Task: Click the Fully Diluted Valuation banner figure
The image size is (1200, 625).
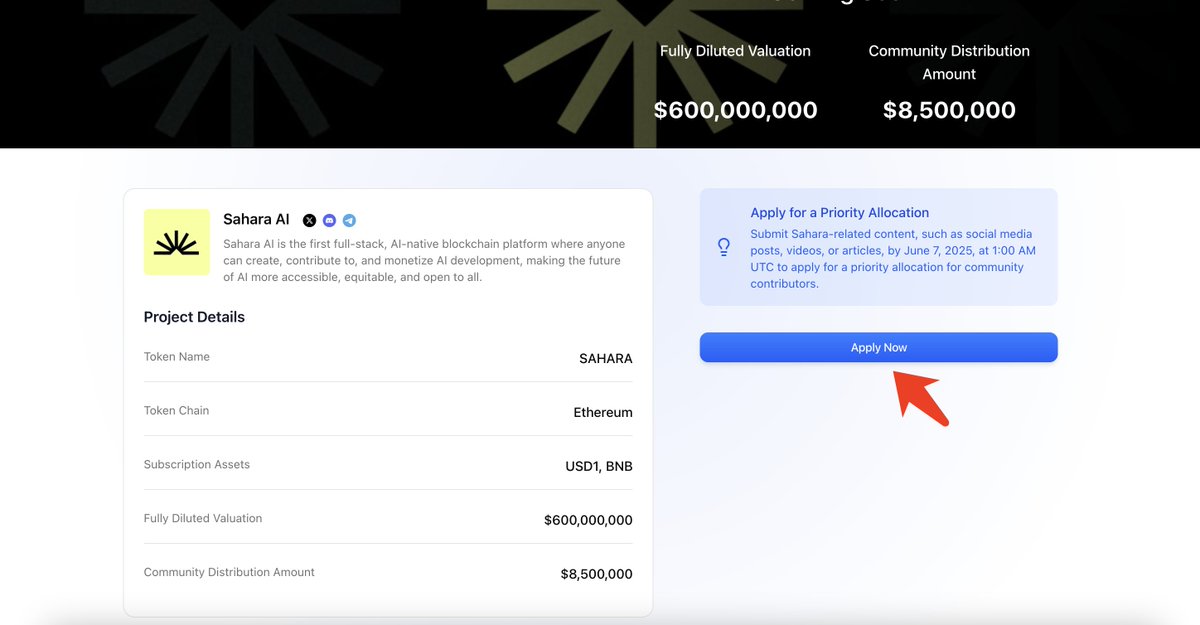Action: click(x=735, y=110)
